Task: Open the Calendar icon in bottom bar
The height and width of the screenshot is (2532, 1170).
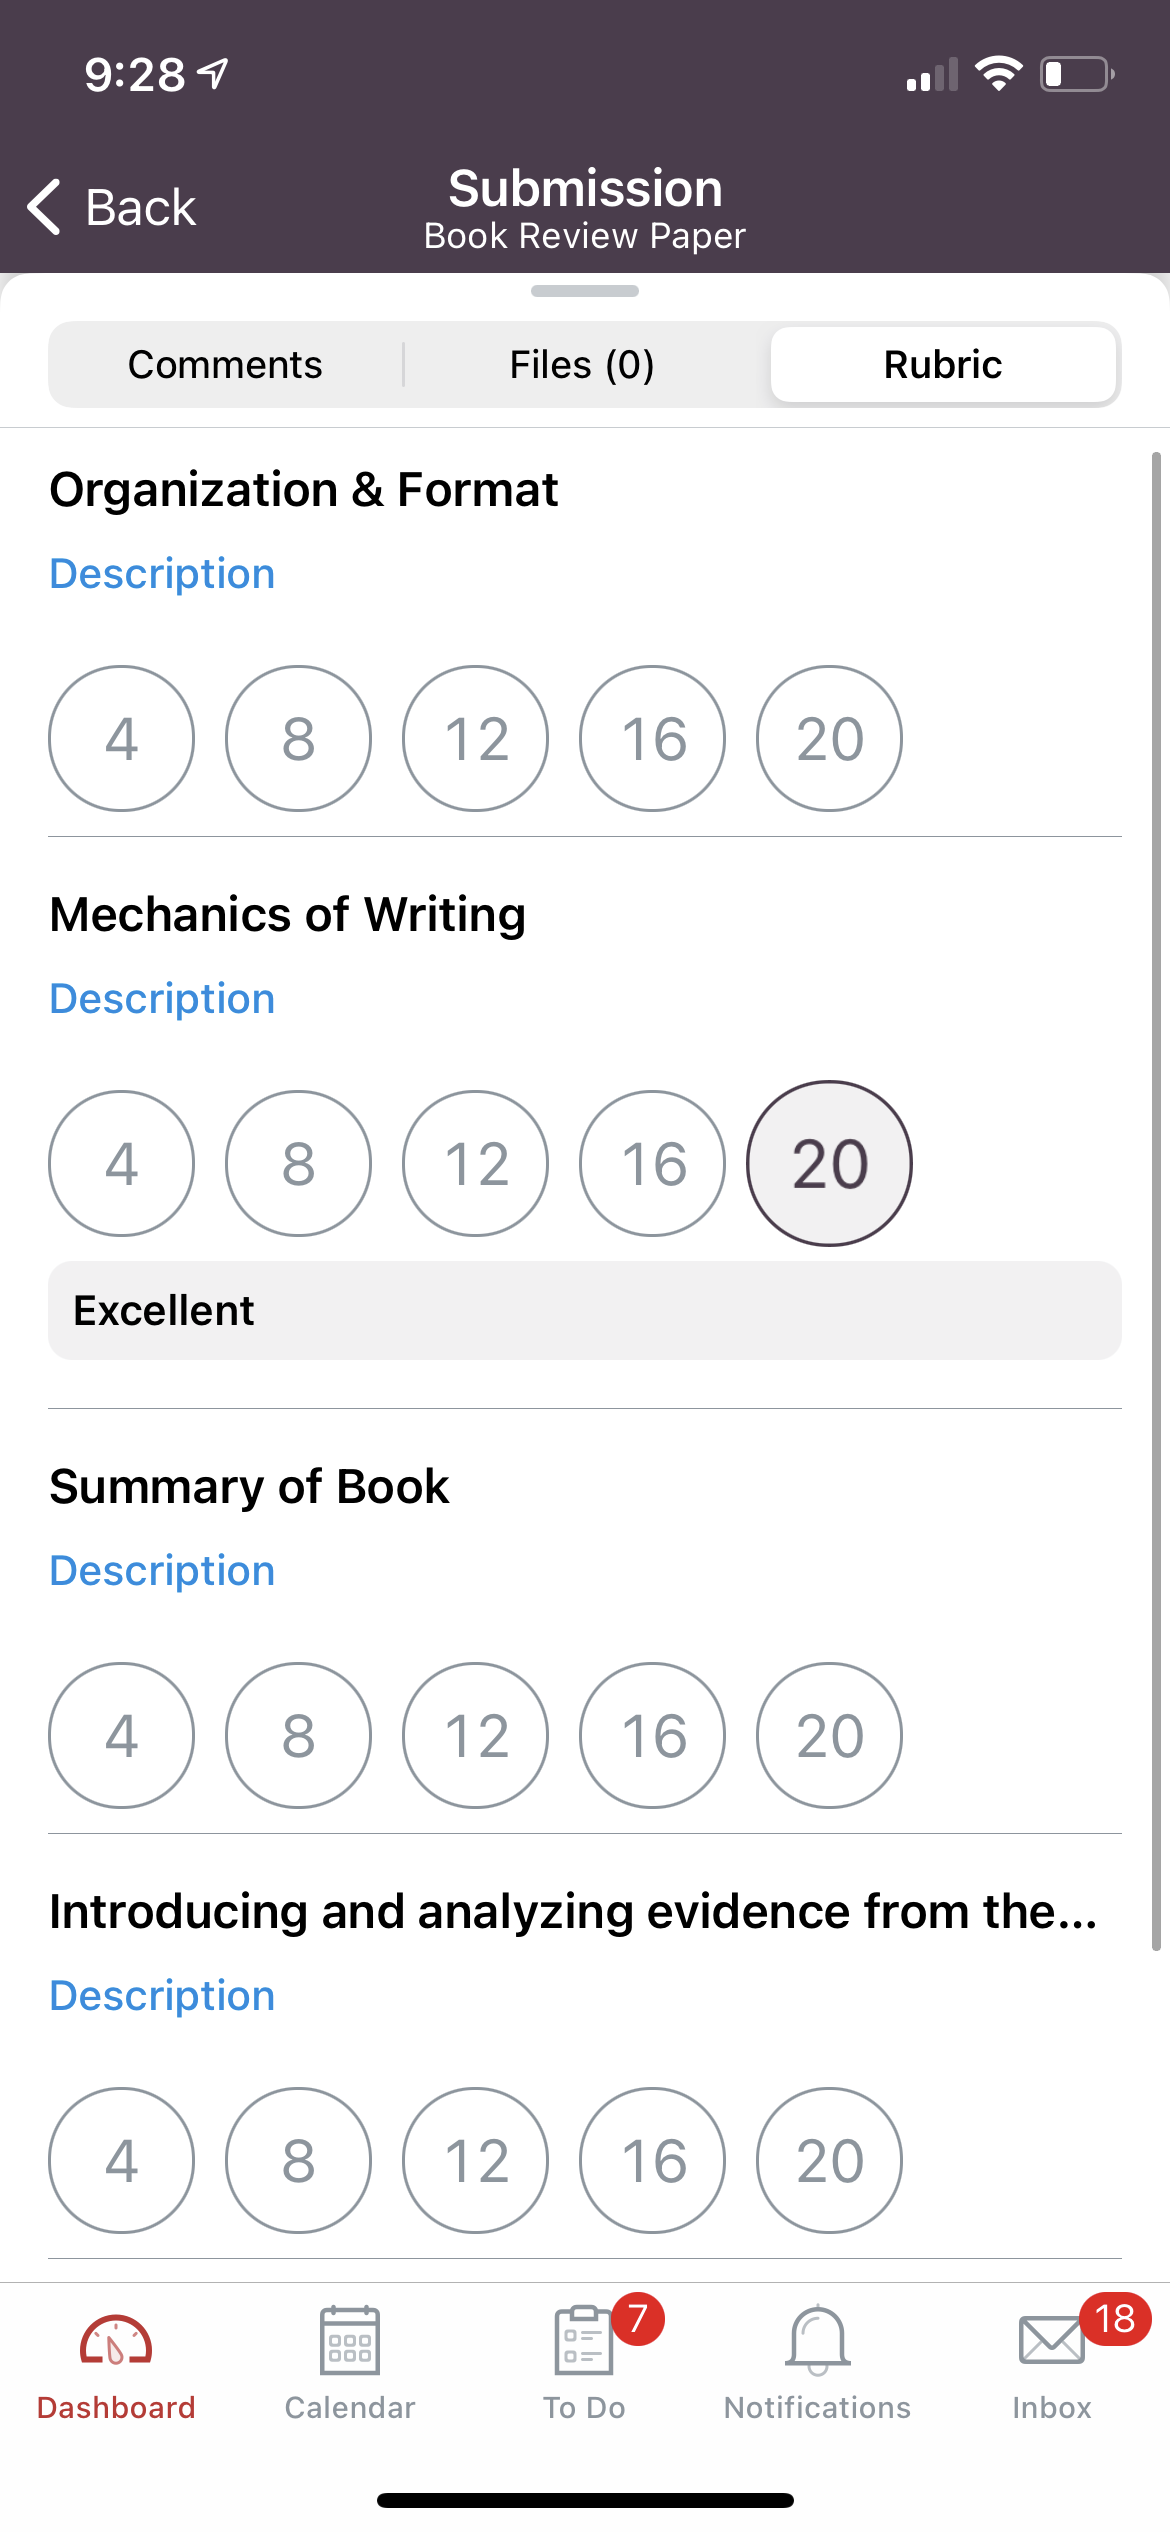Action: pos(349,2340)
